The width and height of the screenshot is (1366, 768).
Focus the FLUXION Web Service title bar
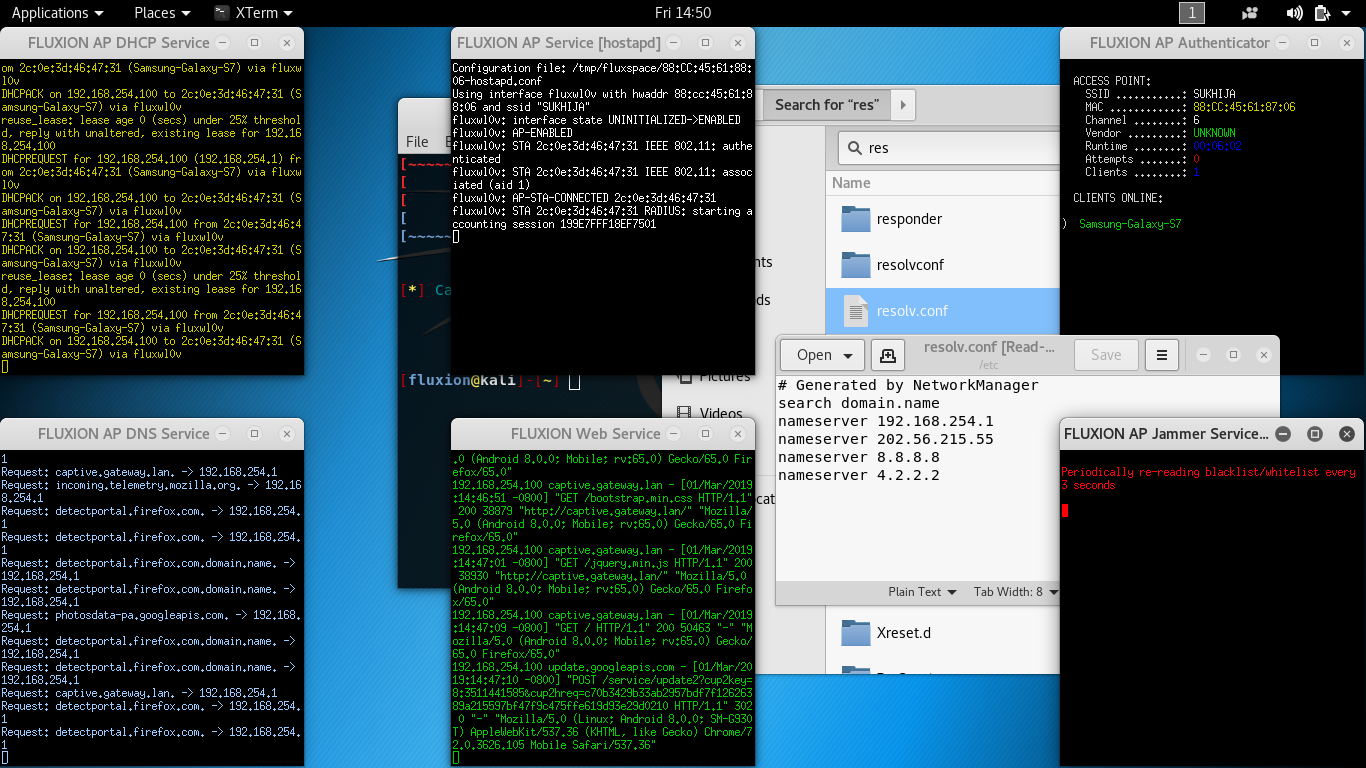(585, 434)
